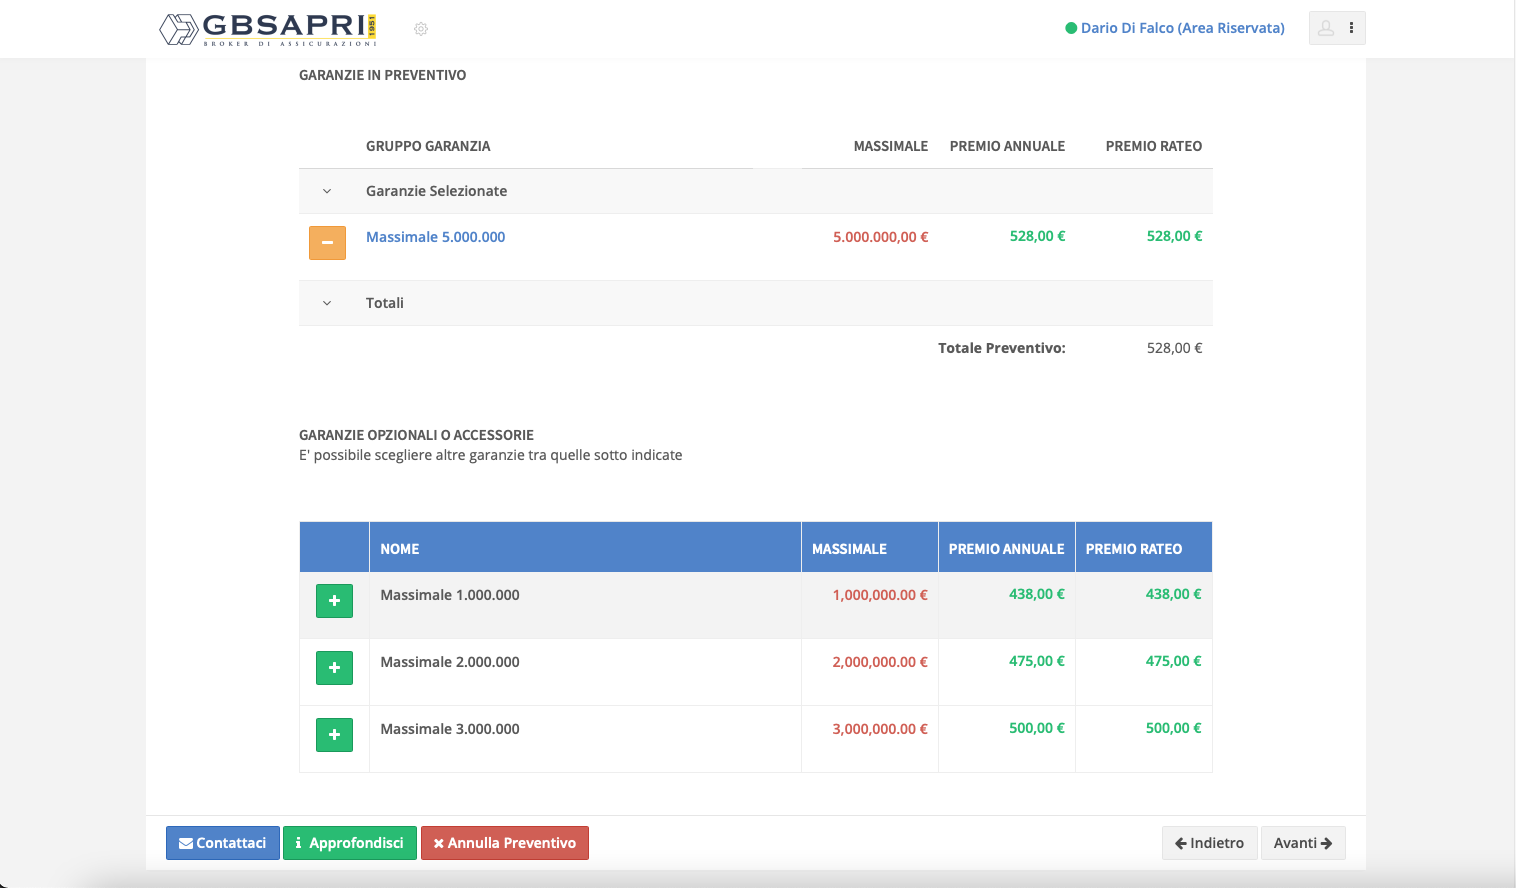Image resolution: width=1516 pixels, height=888 pixels.
Task: Remove Massimale 5.000.000 with the minus button
Action: coord(327,243)
